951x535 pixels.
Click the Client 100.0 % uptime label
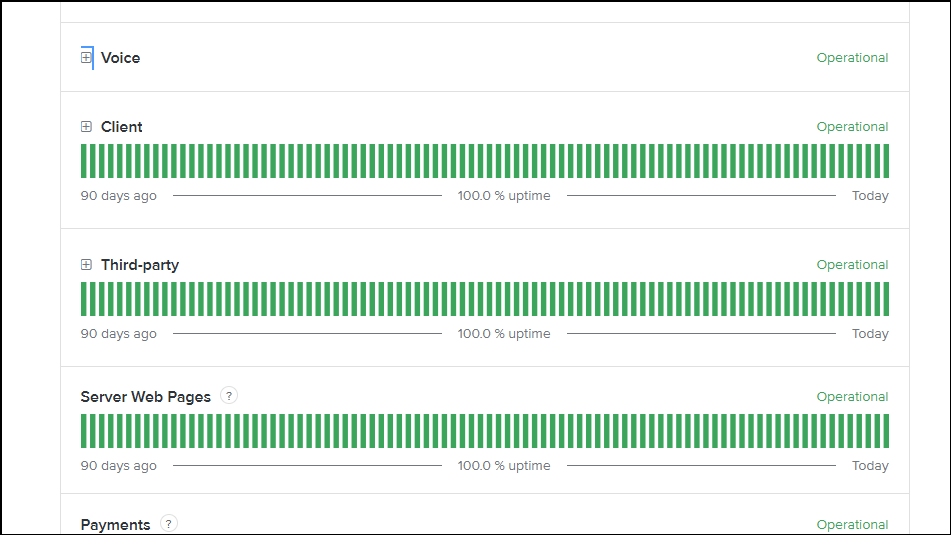click(504, 196)
